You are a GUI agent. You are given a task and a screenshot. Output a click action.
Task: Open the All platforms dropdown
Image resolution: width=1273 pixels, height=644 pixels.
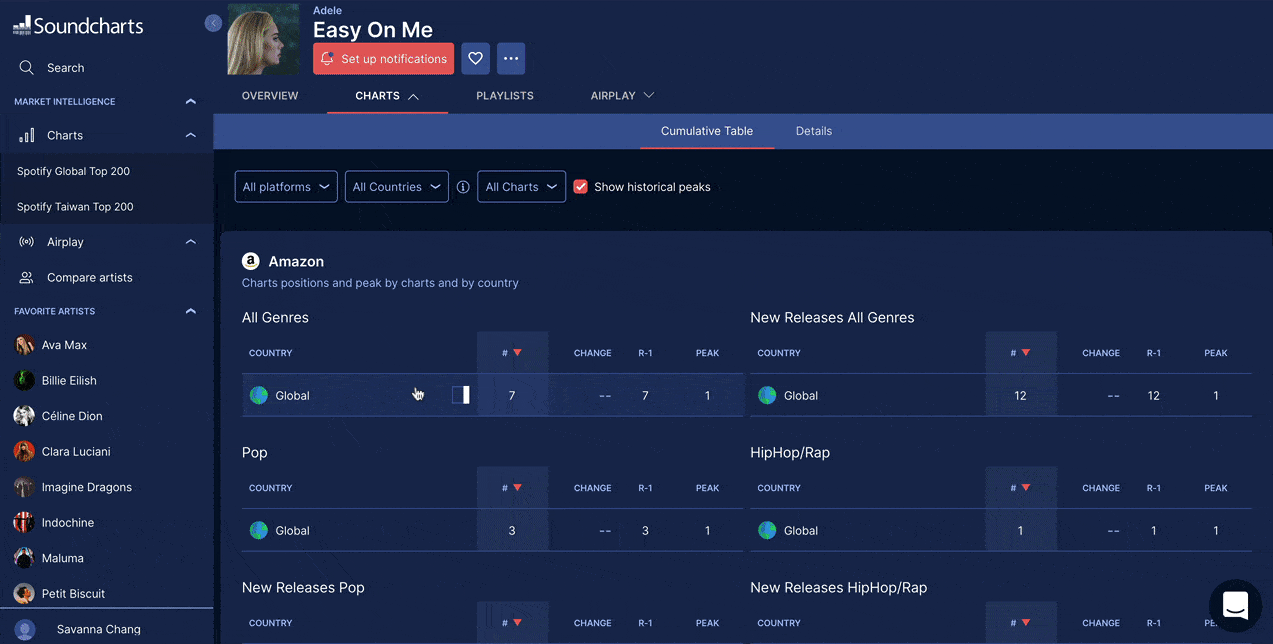(286, 187)
